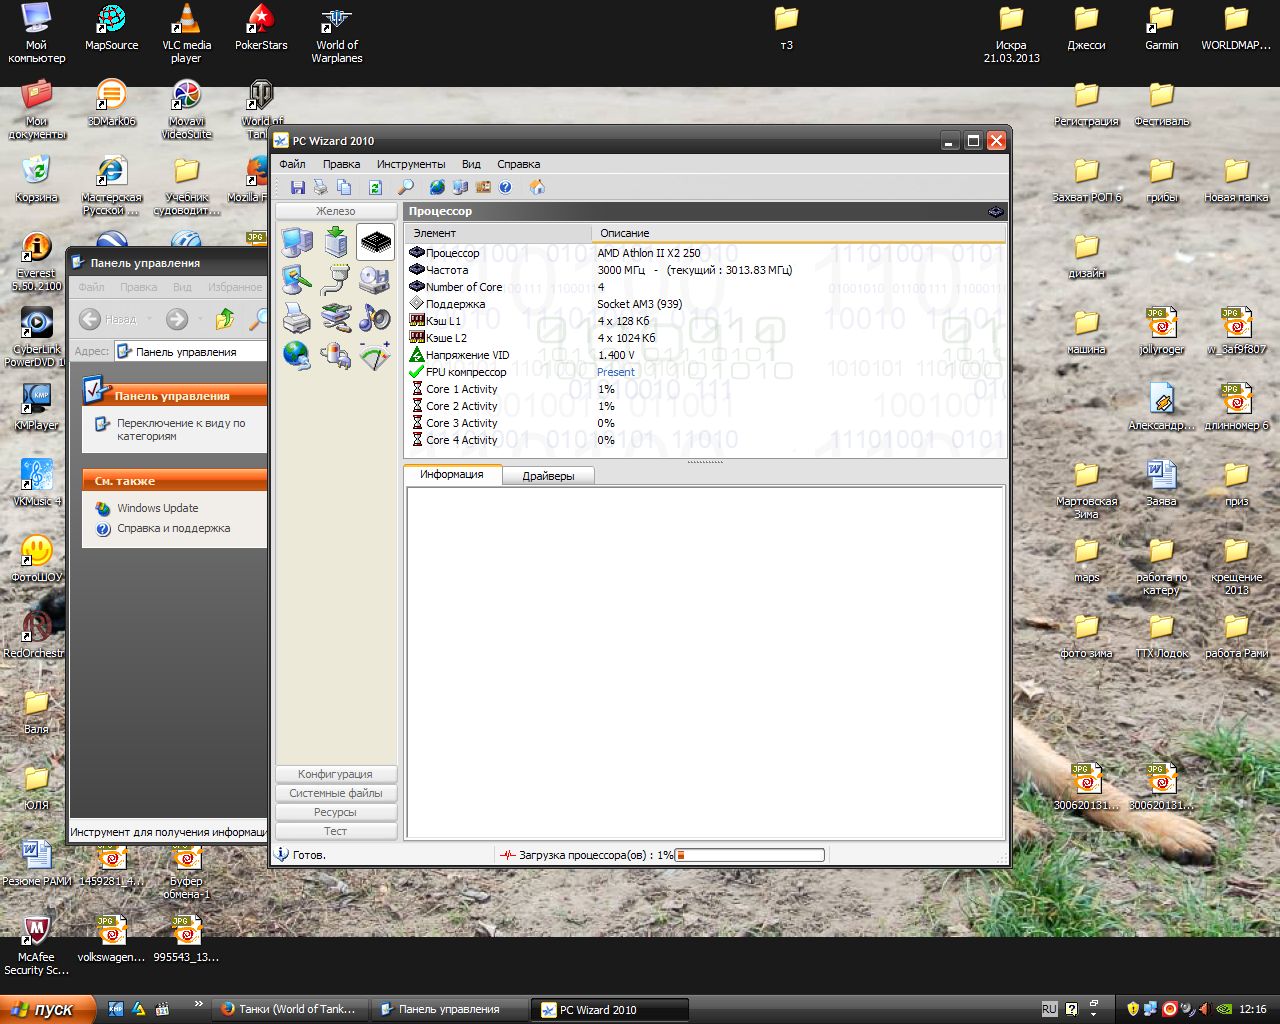Switch to Панель управления taskbar button
This screenshot has width=1280, height=1024.
449,1009
